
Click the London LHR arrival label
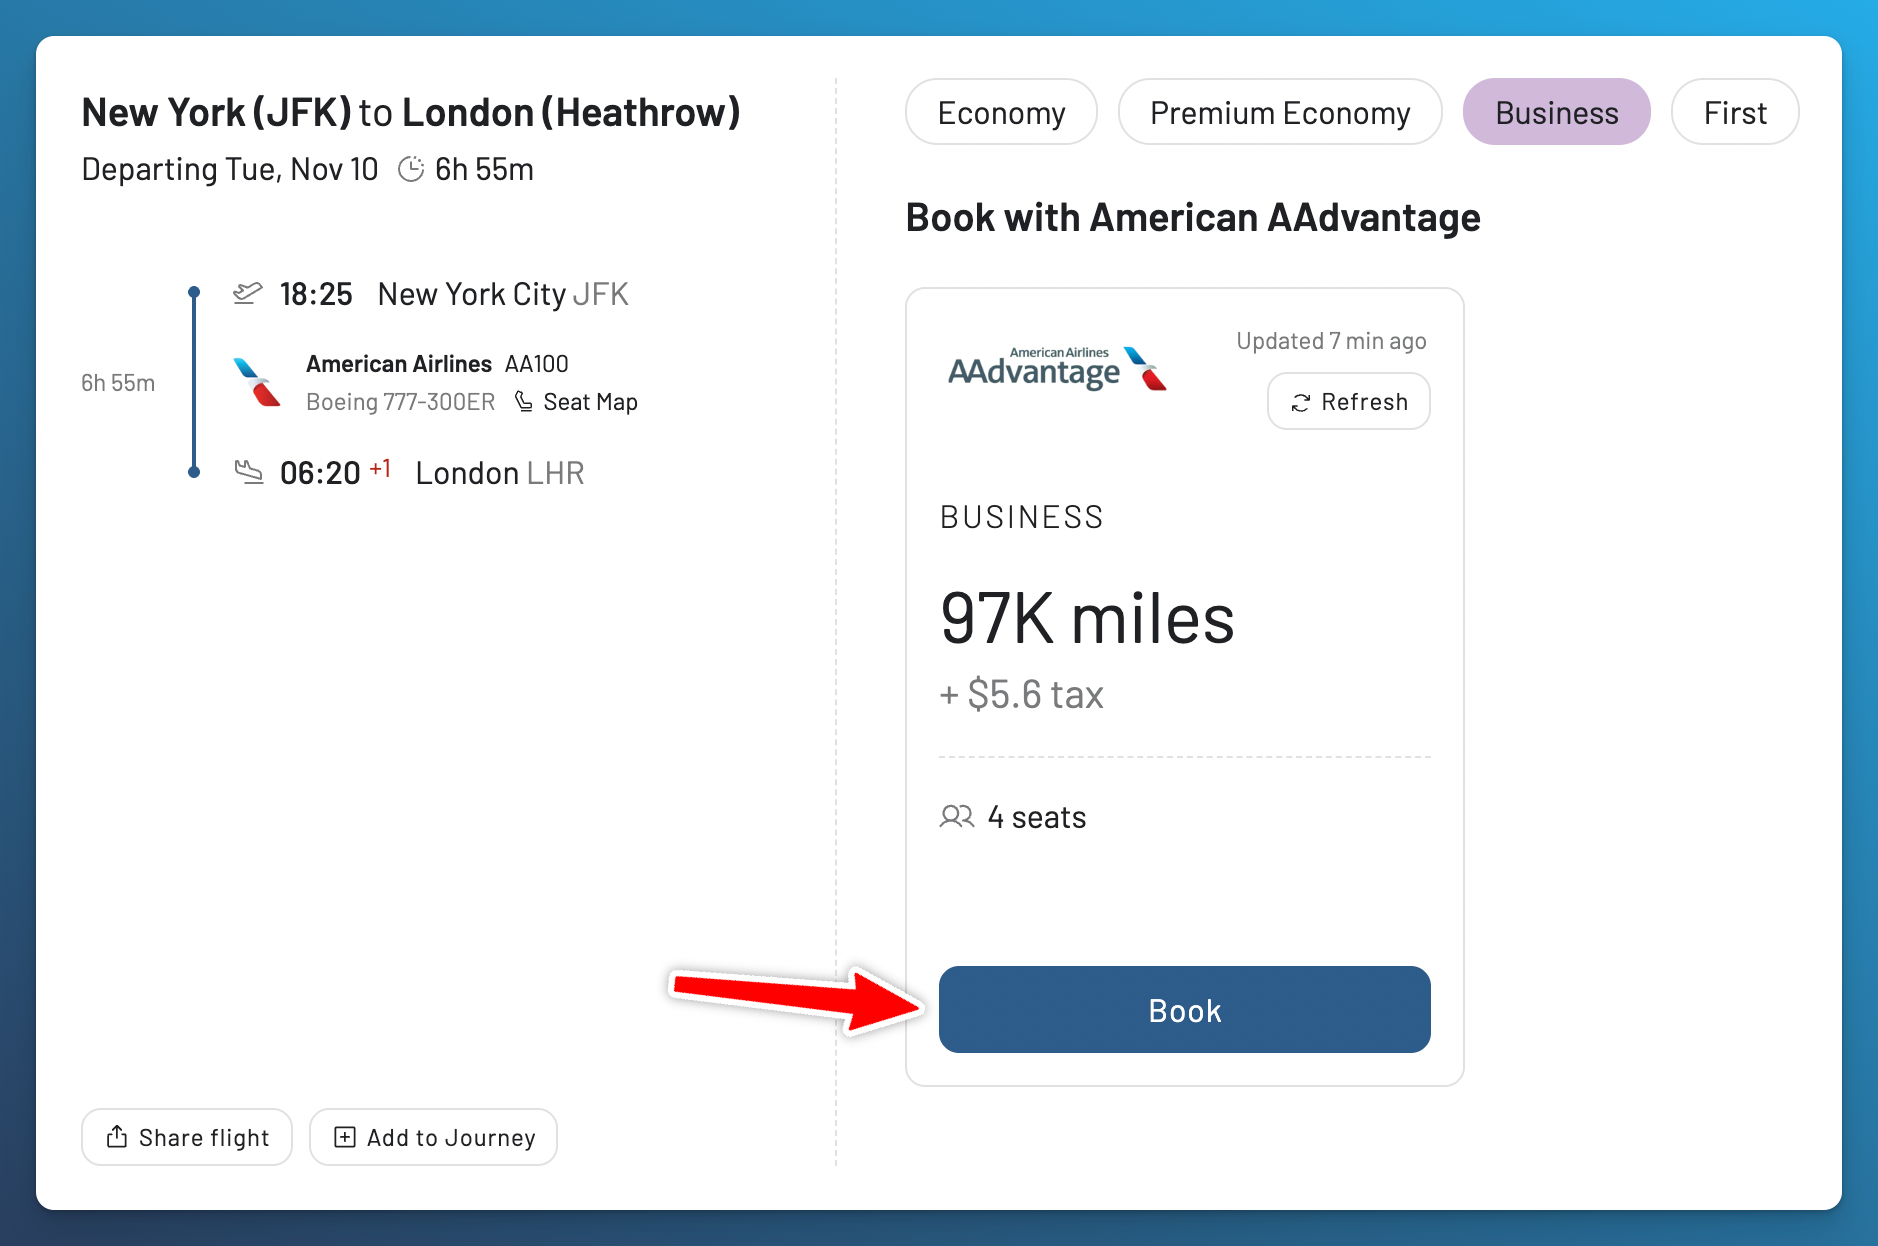coord(500,473)
